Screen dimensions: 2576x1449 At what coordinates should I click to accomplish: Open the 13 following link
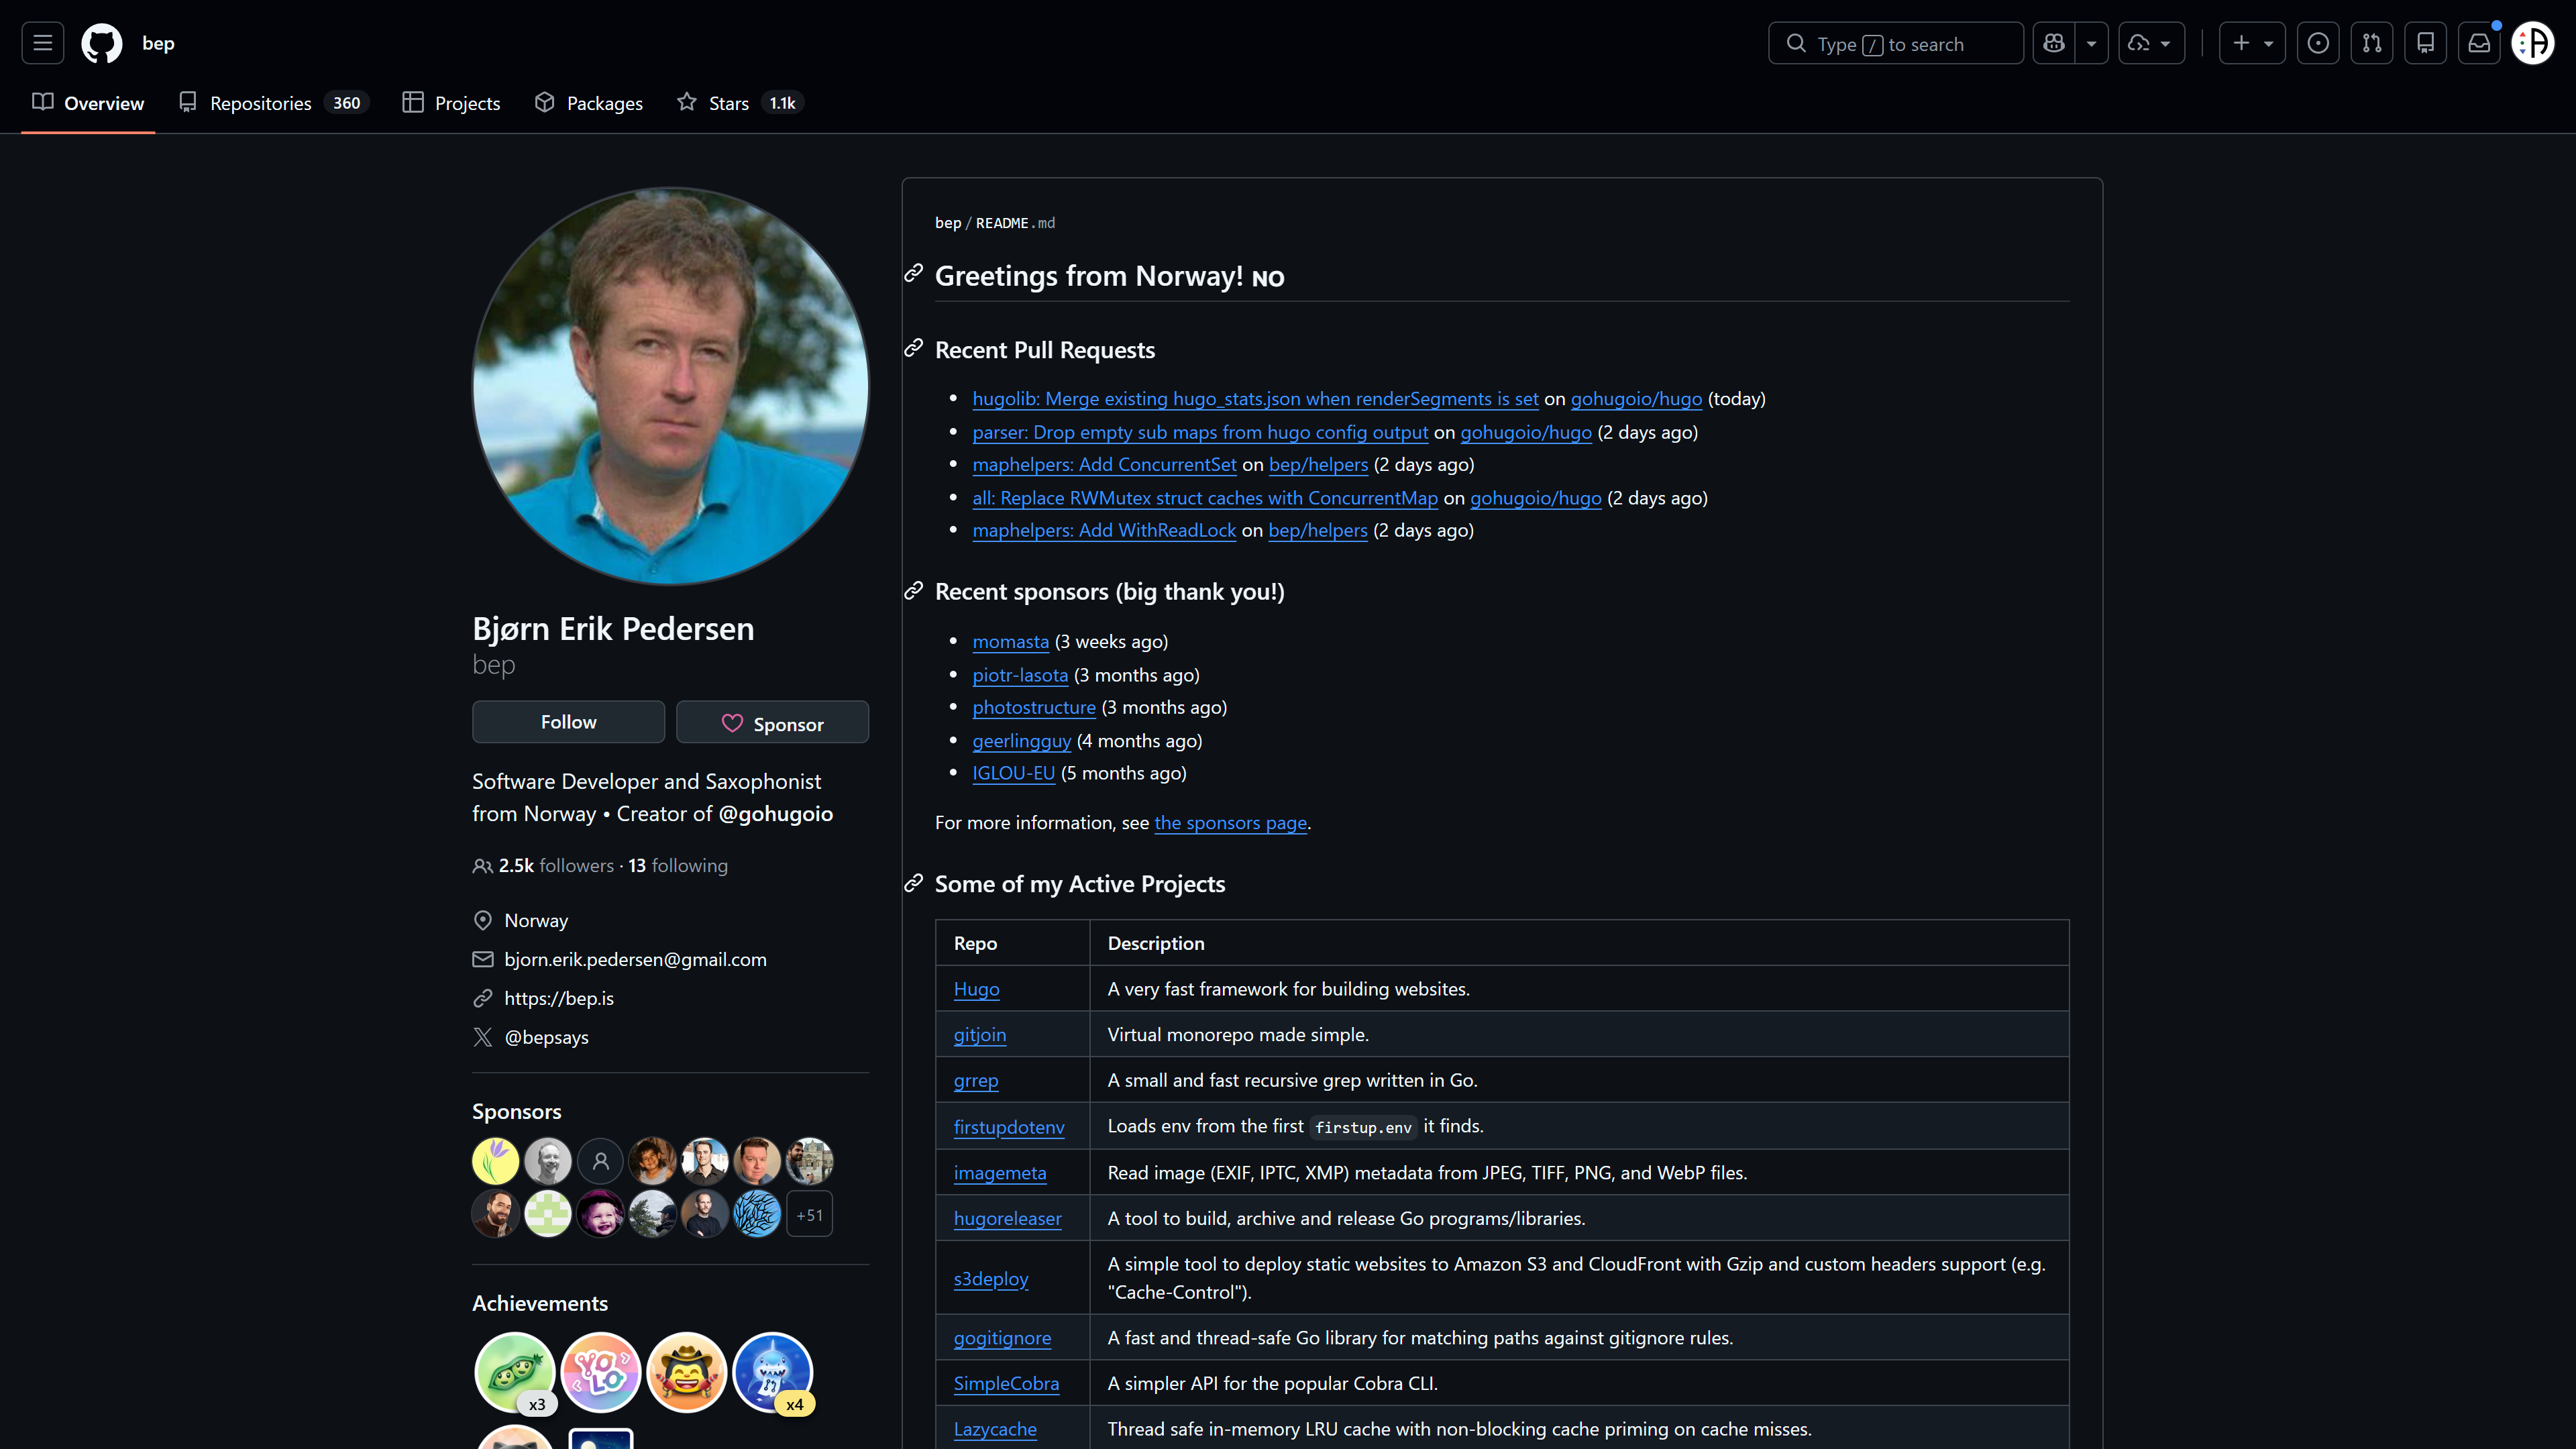pyautogui.click(x=678, y=866)
